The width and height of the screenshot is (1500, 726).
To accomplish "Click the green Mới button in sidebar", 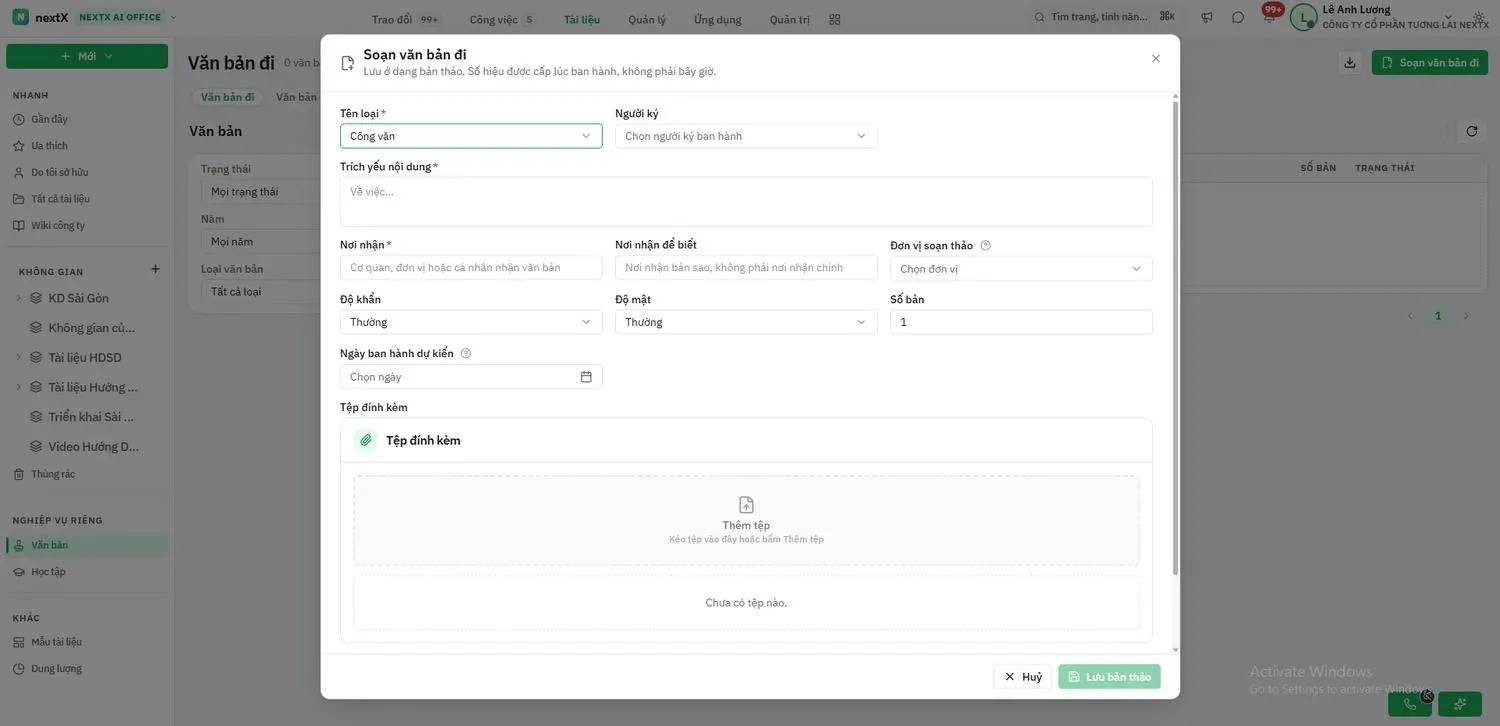I will click(x=87, y=56).
